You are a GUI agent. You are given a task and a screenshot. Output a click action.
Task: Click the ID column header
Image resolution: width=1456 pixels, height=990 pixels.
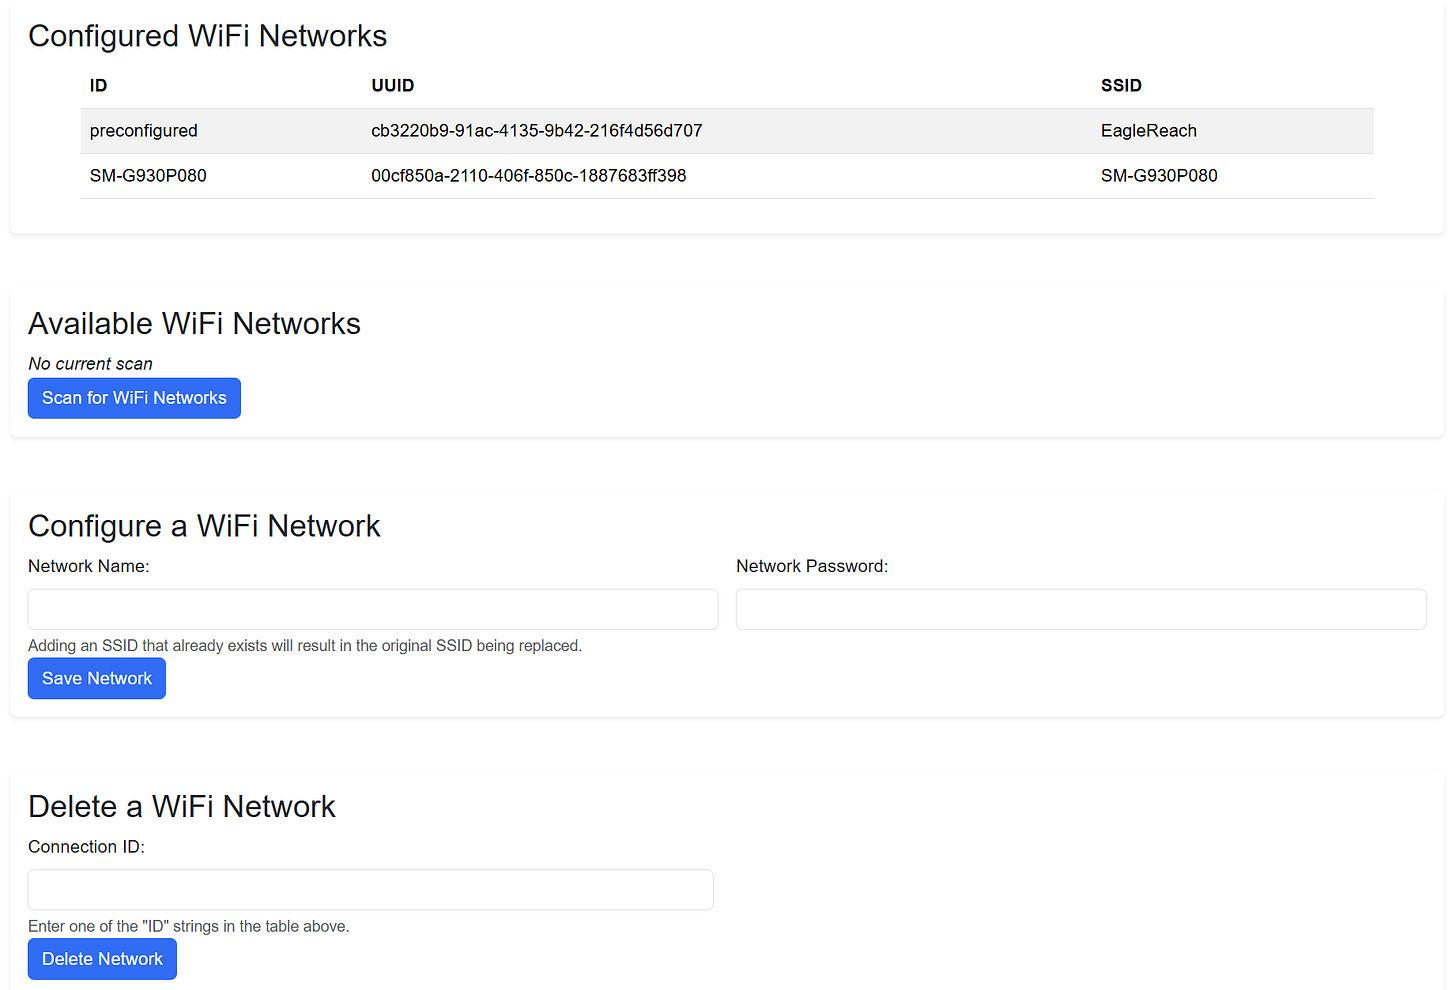point(98,85)
